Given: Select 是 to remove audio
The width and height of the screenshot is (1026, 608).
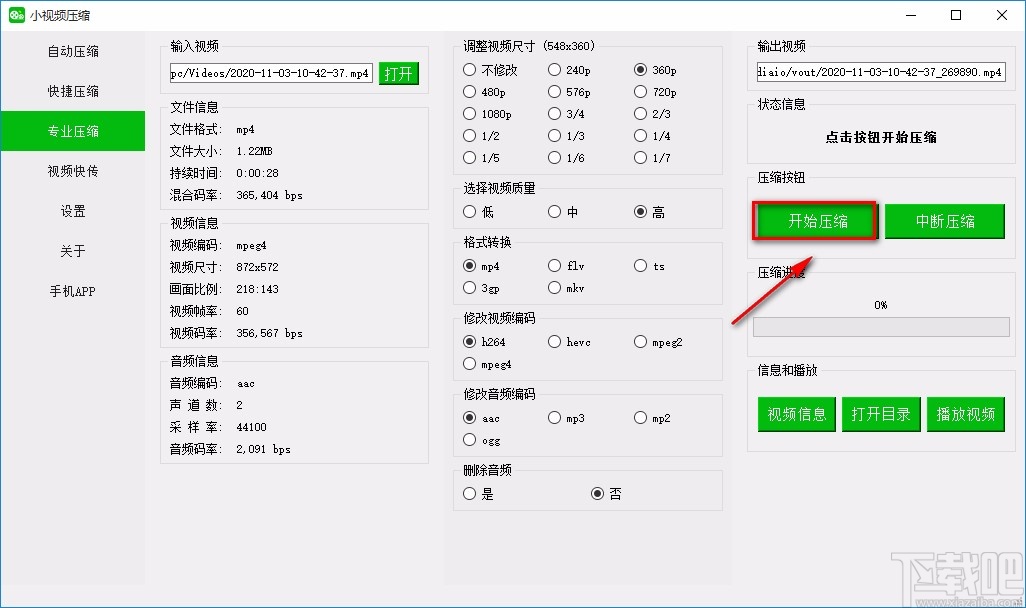Looking at the screenshot, I should 478,493.
